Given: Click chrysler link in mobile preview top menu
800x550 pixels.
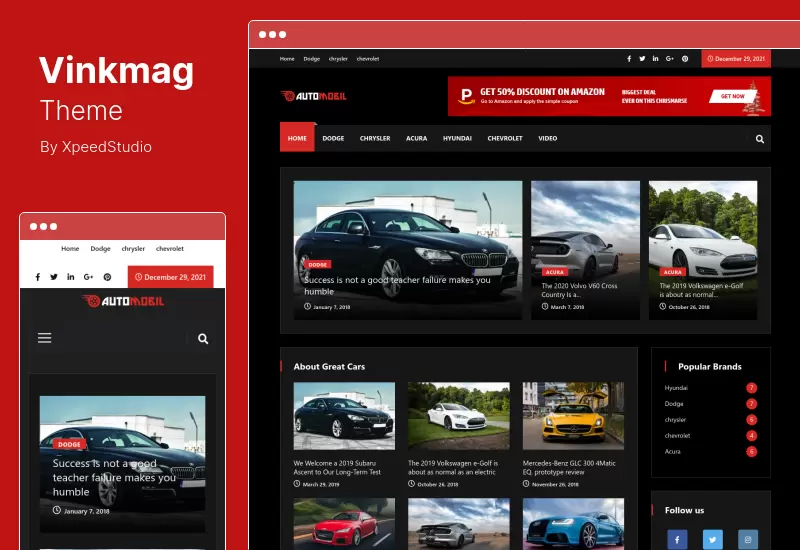Looking at the screenshot, I should (133, 248).
